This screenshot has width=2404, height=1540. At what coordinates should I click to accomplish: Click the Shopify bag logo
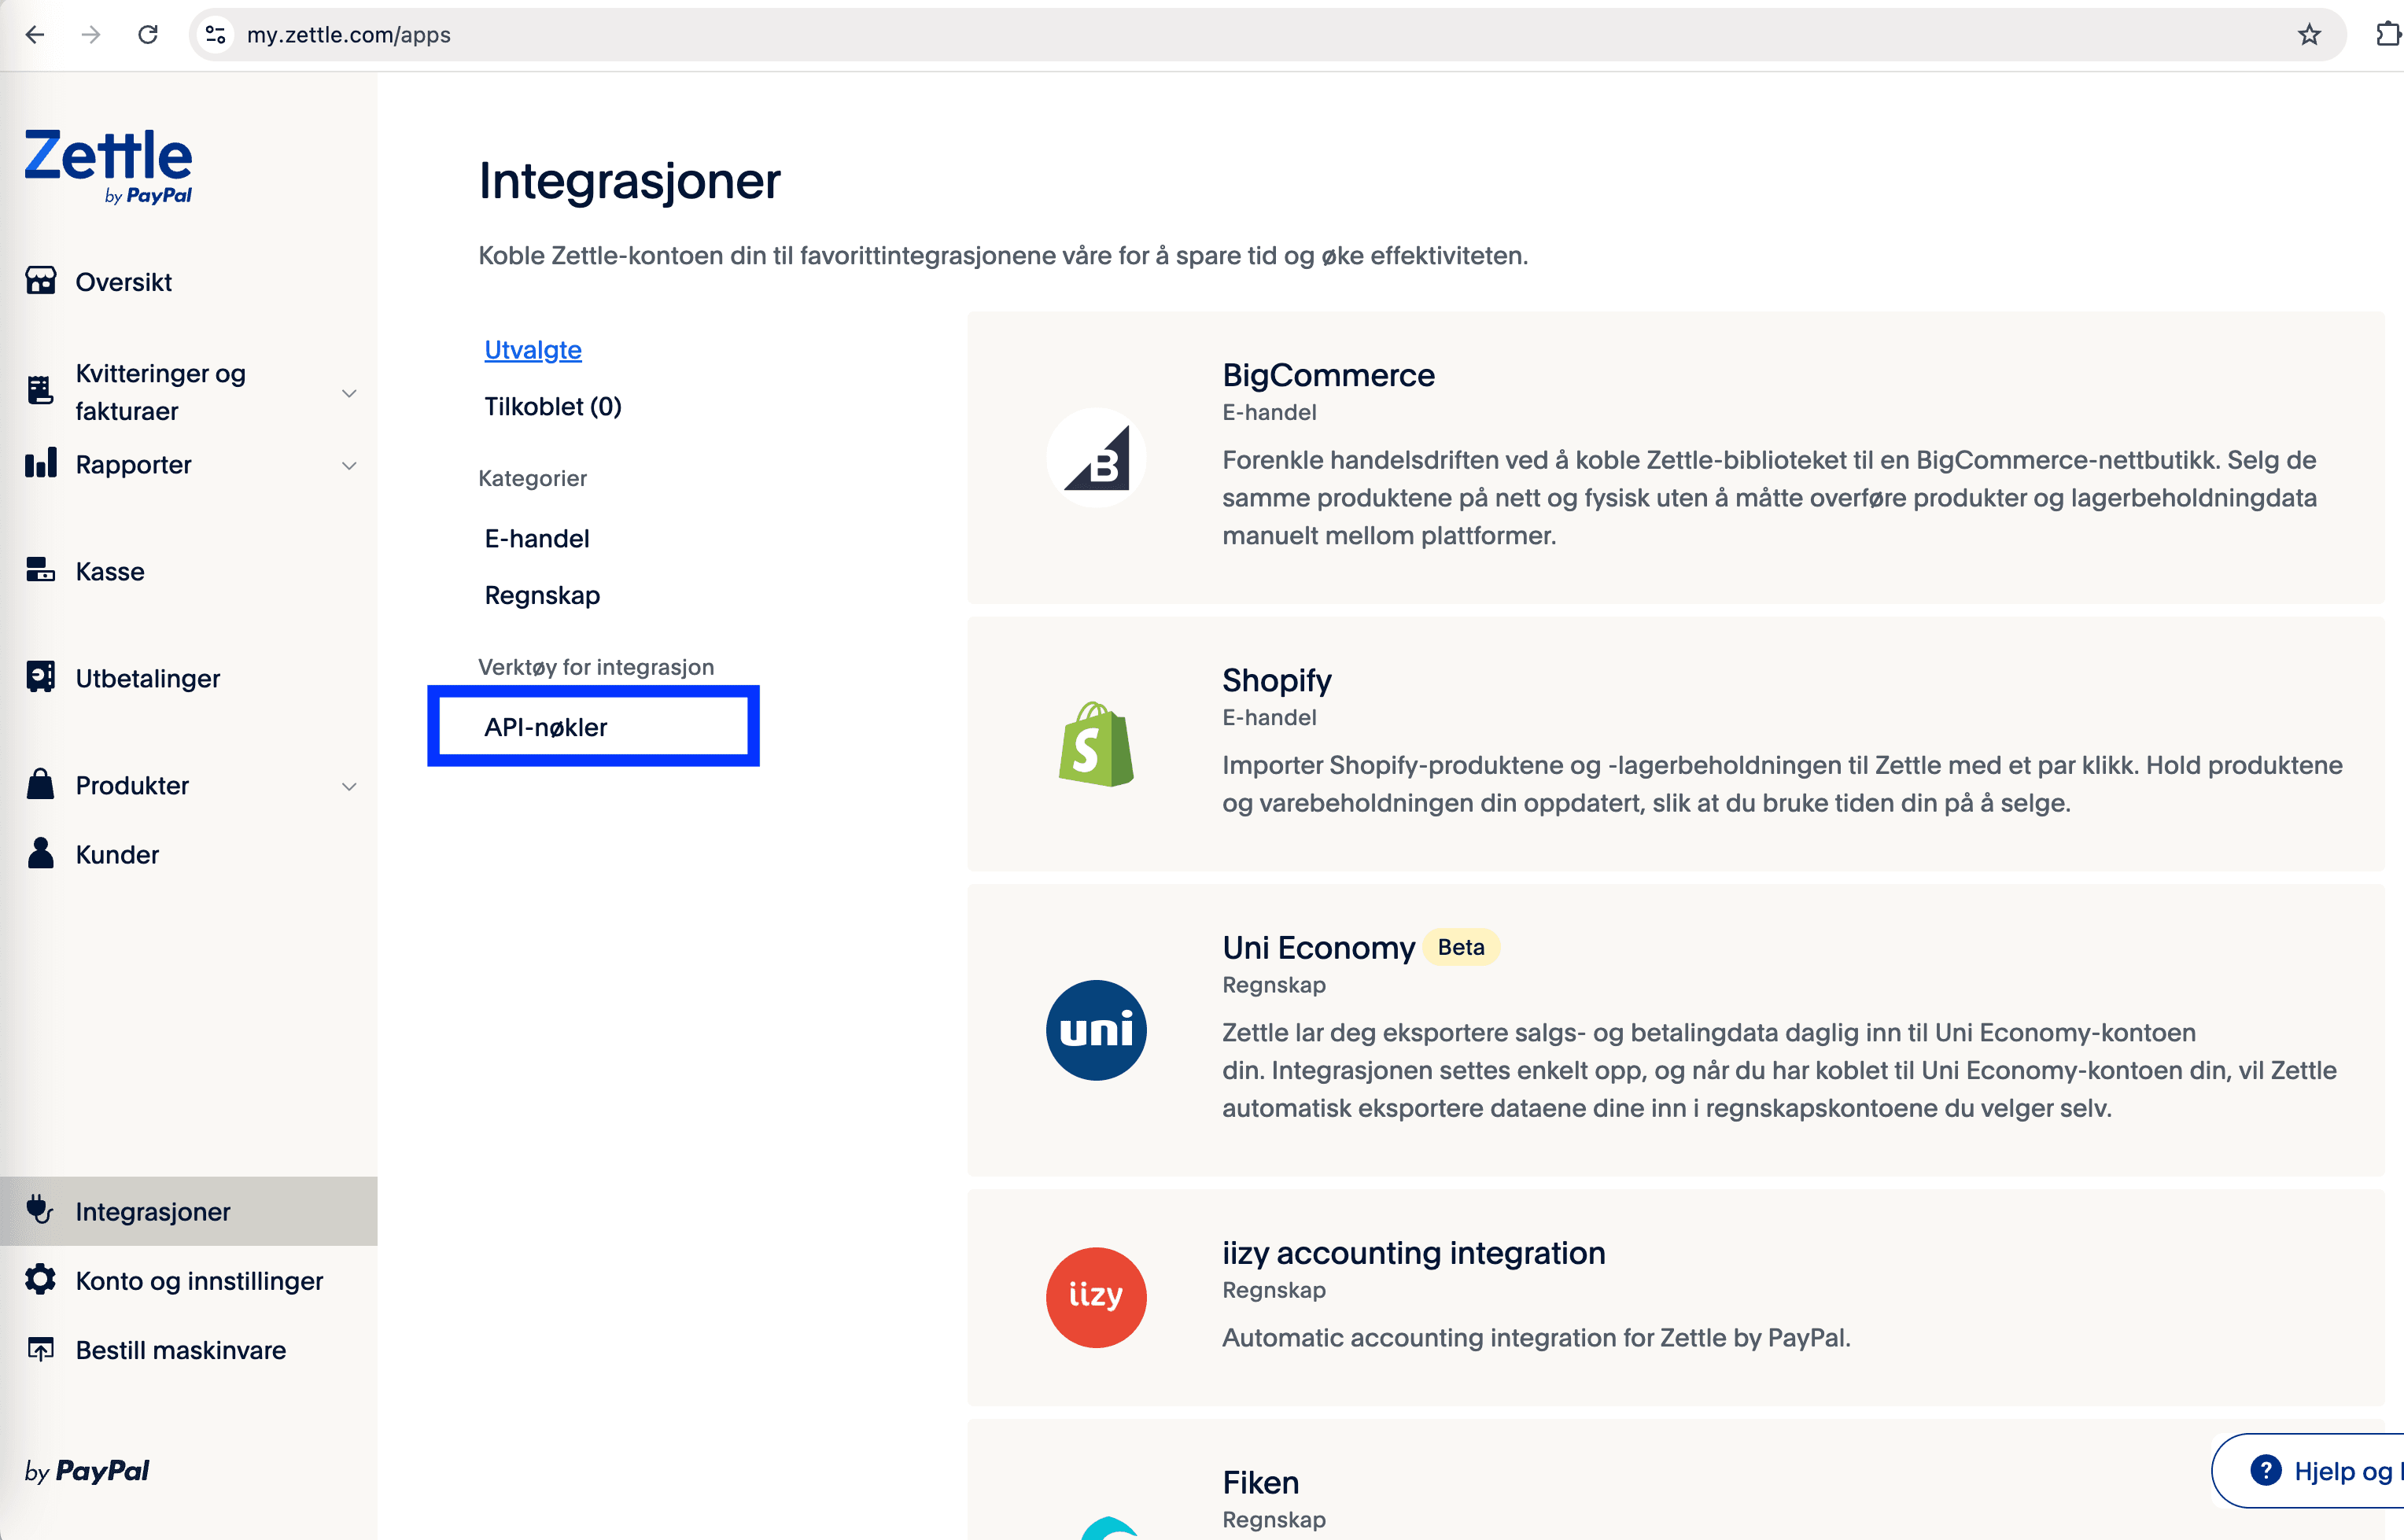click(x=1096, y=744)
